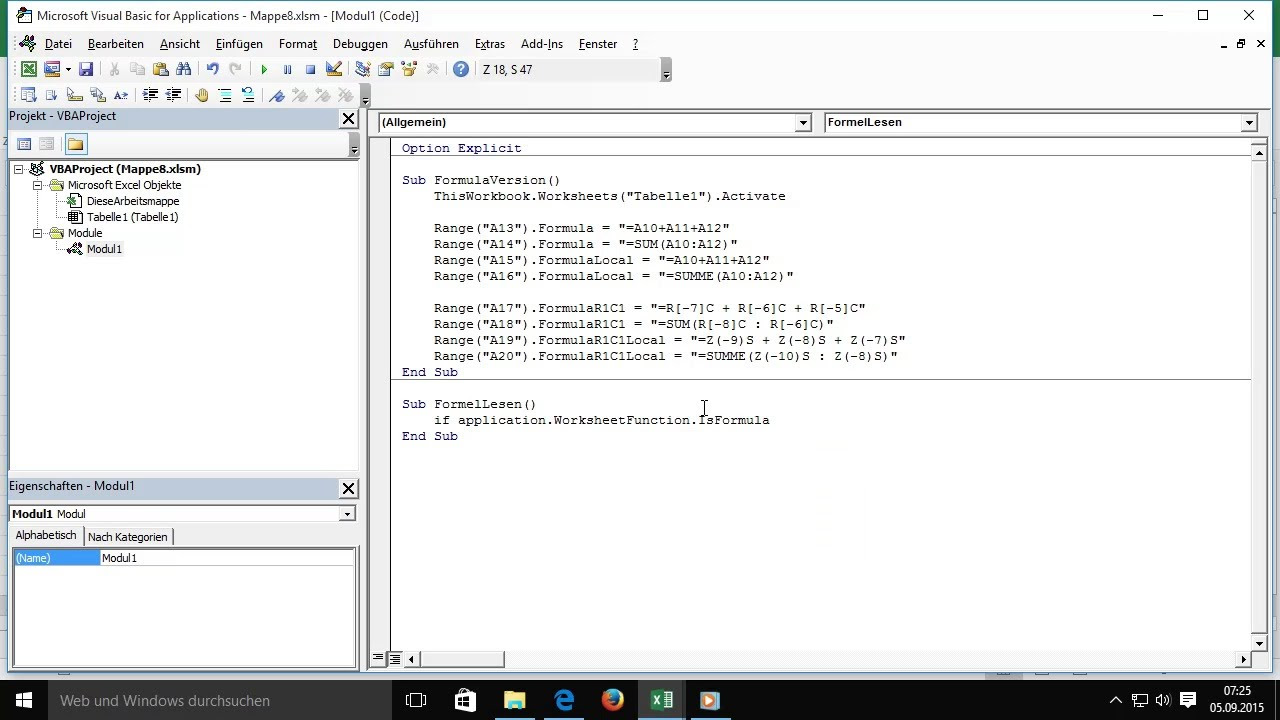Open the Datei menu
This screenshot has width=1280, height=720.
point(58,44)
